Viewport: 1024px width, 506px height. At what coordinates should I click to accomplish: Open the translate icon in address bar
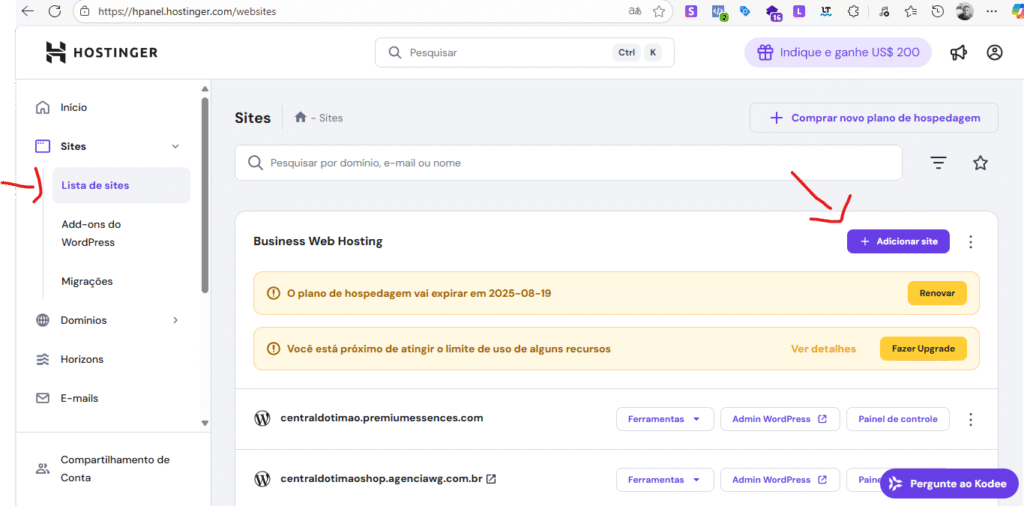click(x=634, y=11)
